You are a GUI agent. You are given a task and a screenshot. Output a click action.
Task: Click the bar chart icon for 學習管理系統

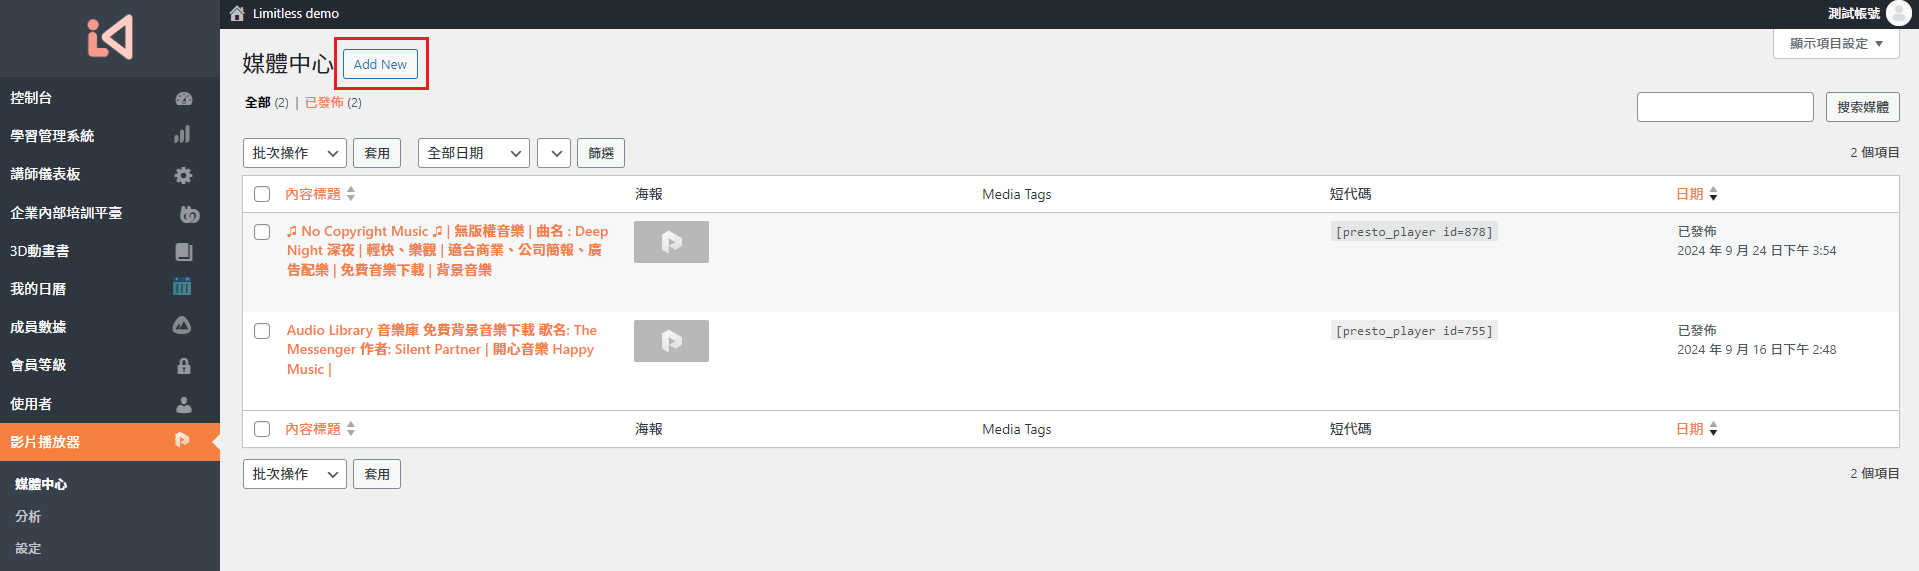coord(182,135)
